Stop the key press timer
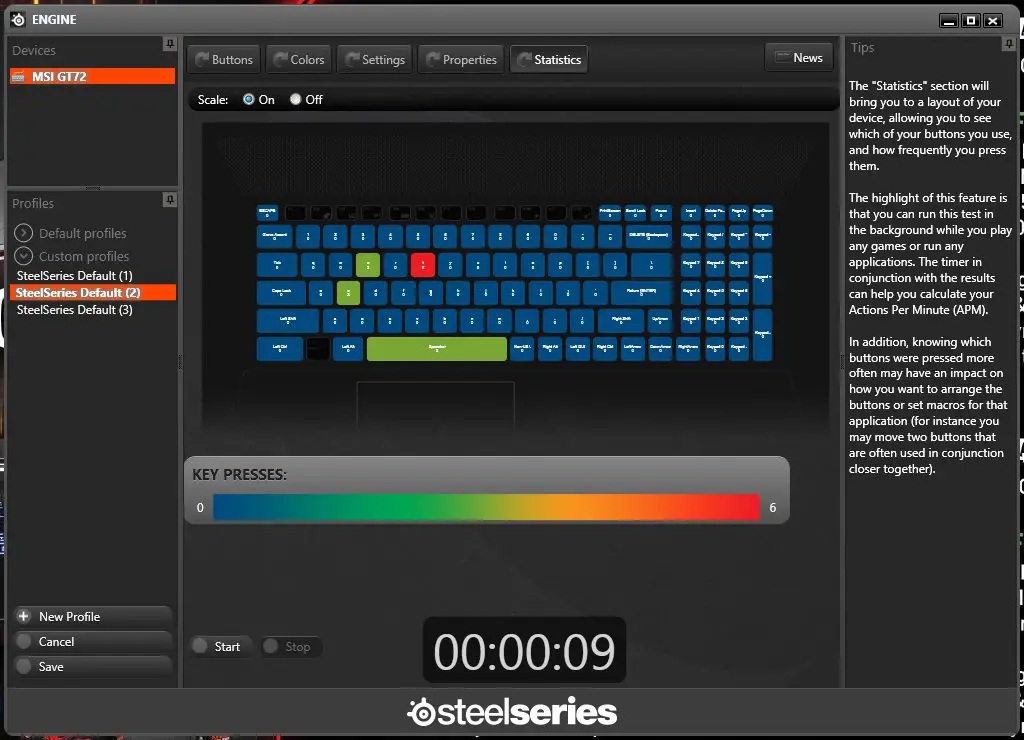The image size is (1024, 740). tap(291, 647)
